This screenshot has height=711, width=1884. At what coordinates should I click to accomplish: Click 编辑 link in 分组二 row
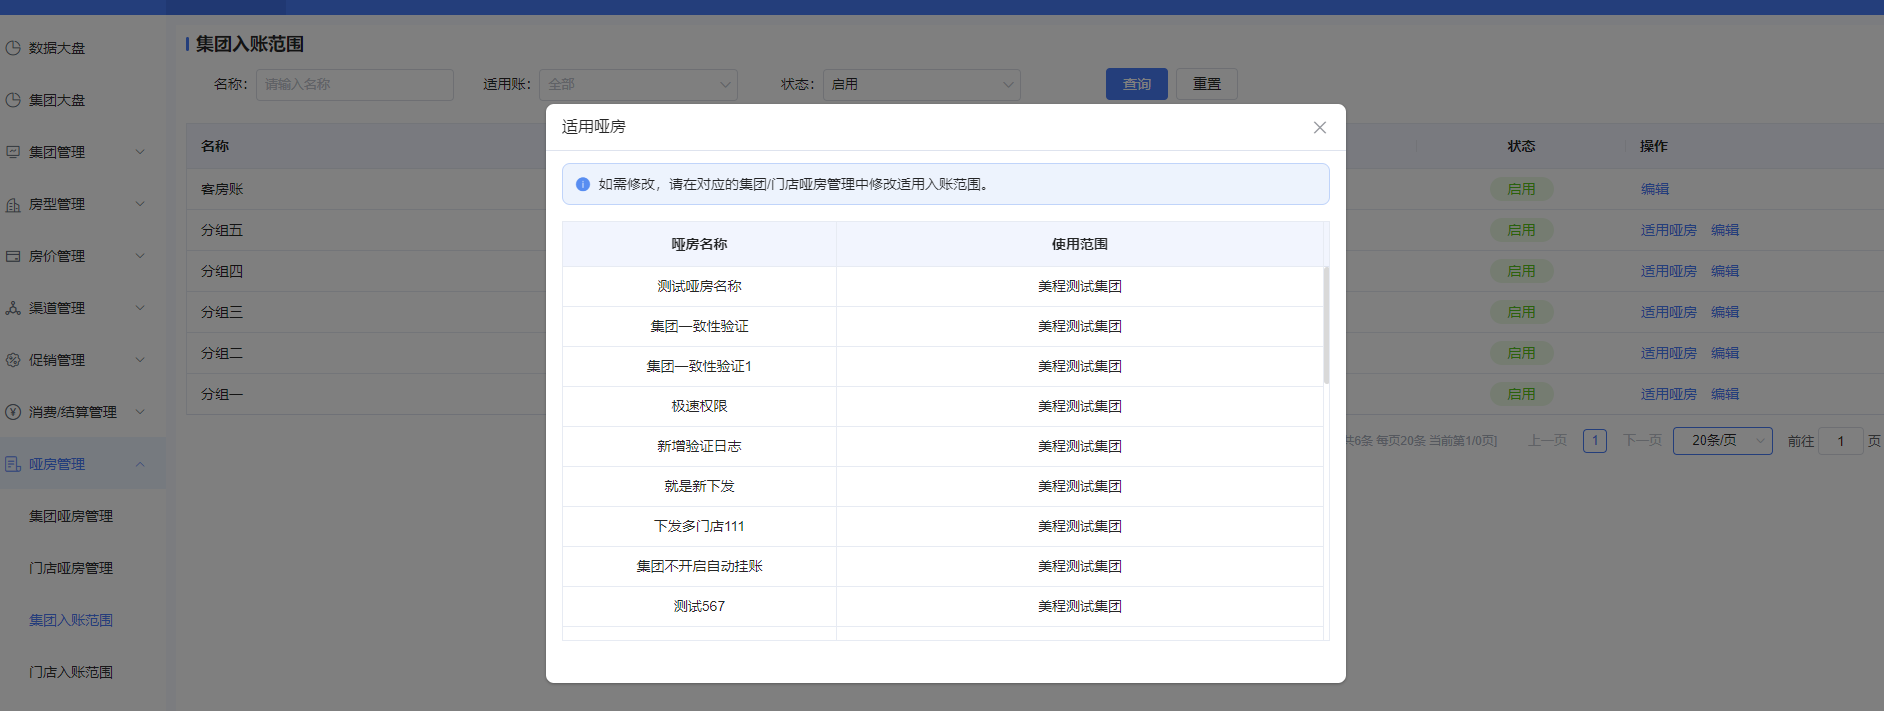[1725, 353]
